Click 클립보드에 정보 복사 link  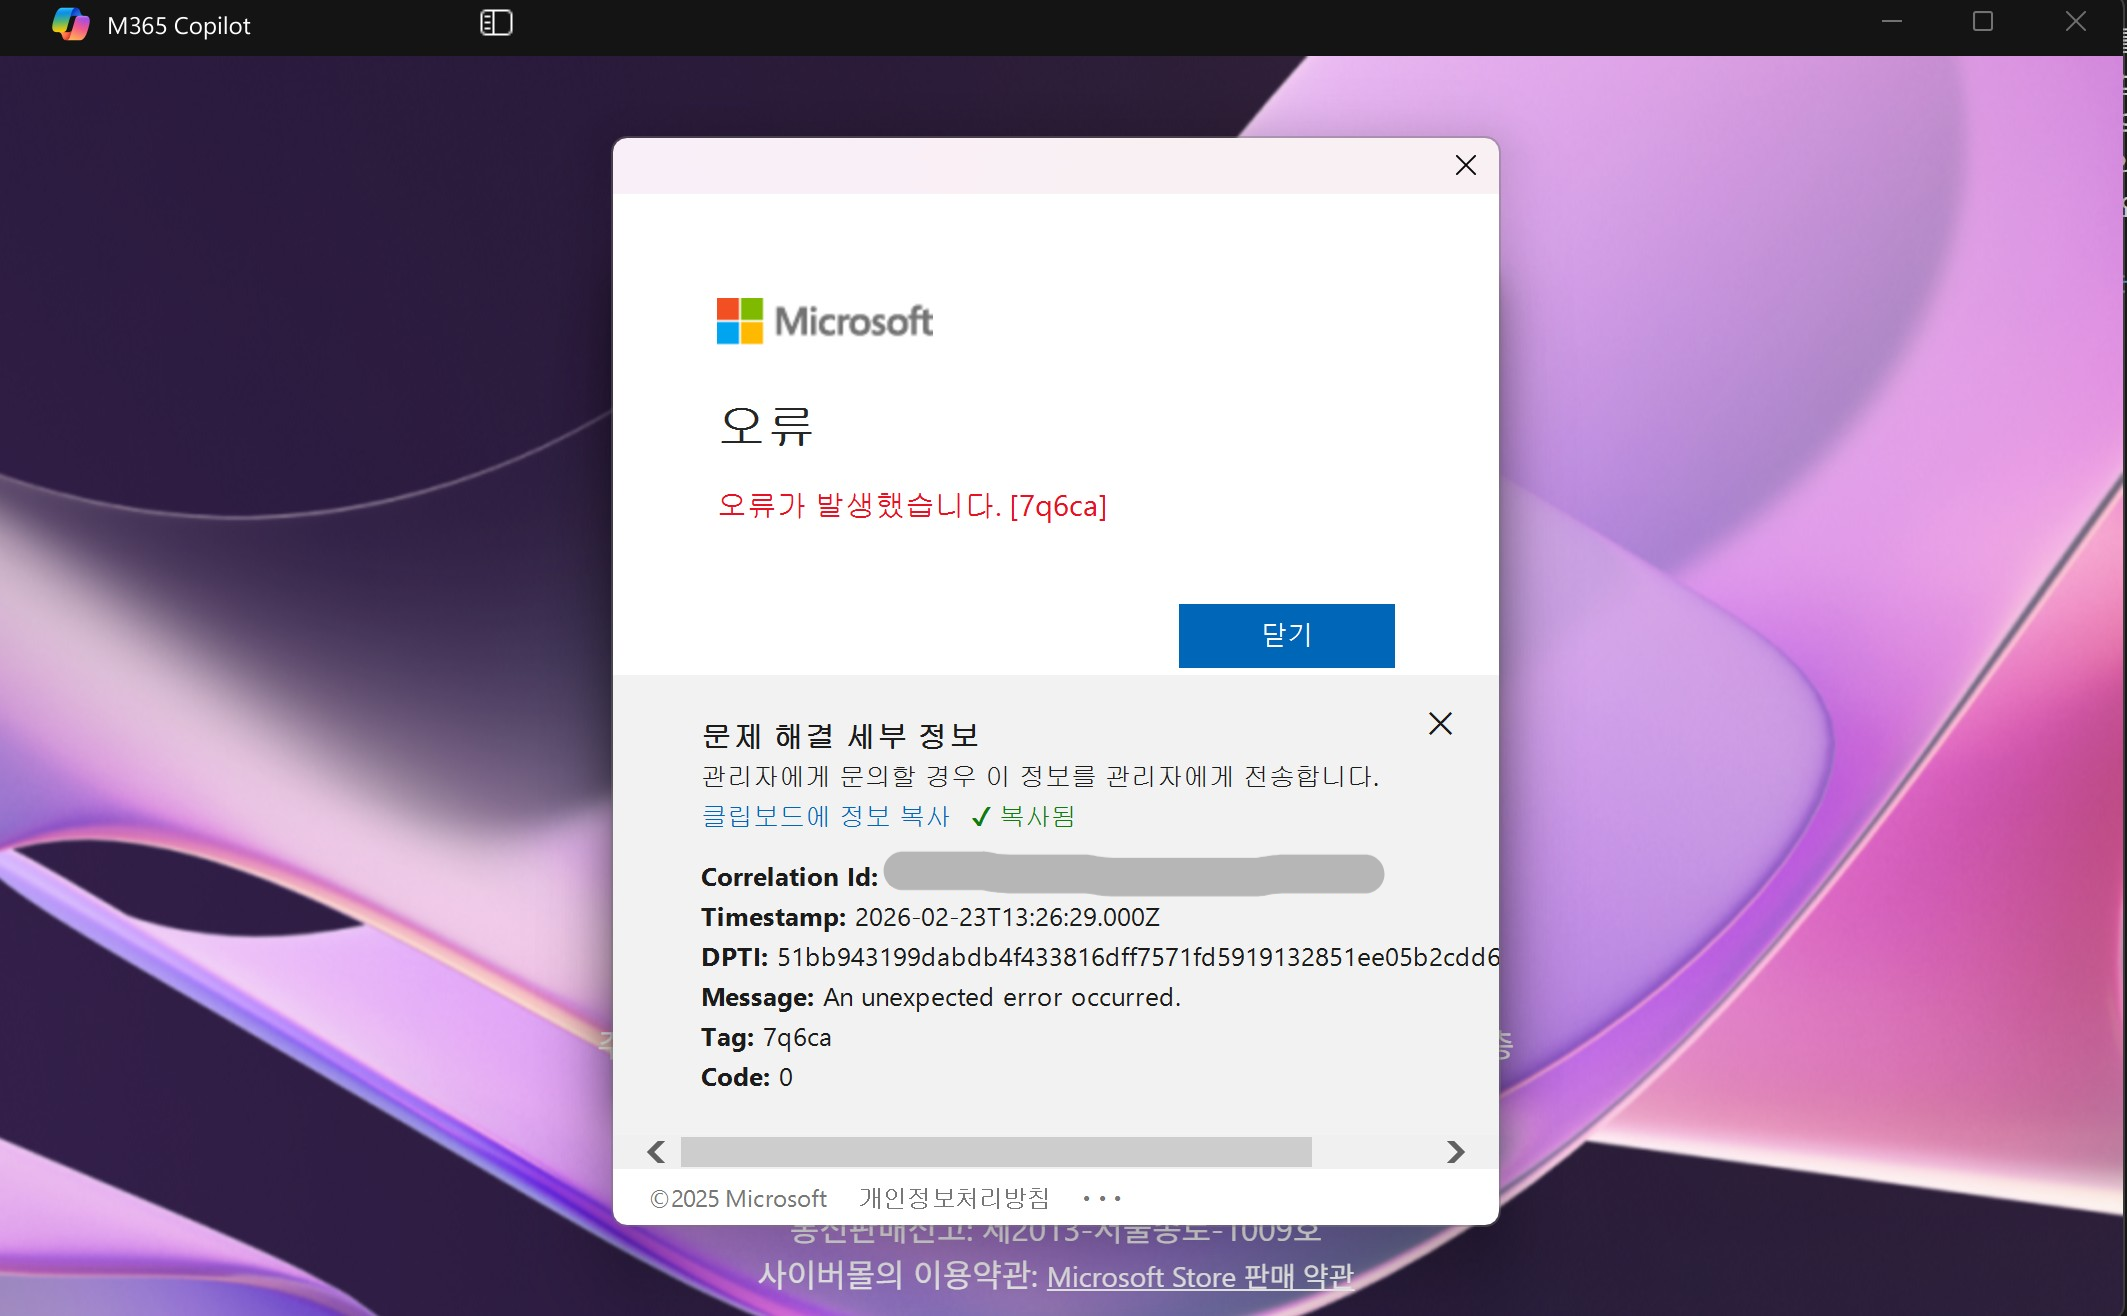[825, 816]
